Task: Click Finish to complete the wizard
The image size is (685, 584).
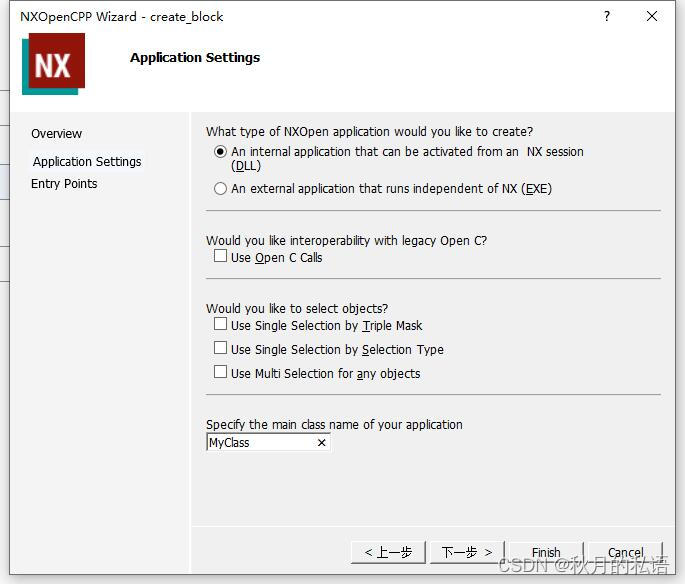Action: tap(546, 553)
